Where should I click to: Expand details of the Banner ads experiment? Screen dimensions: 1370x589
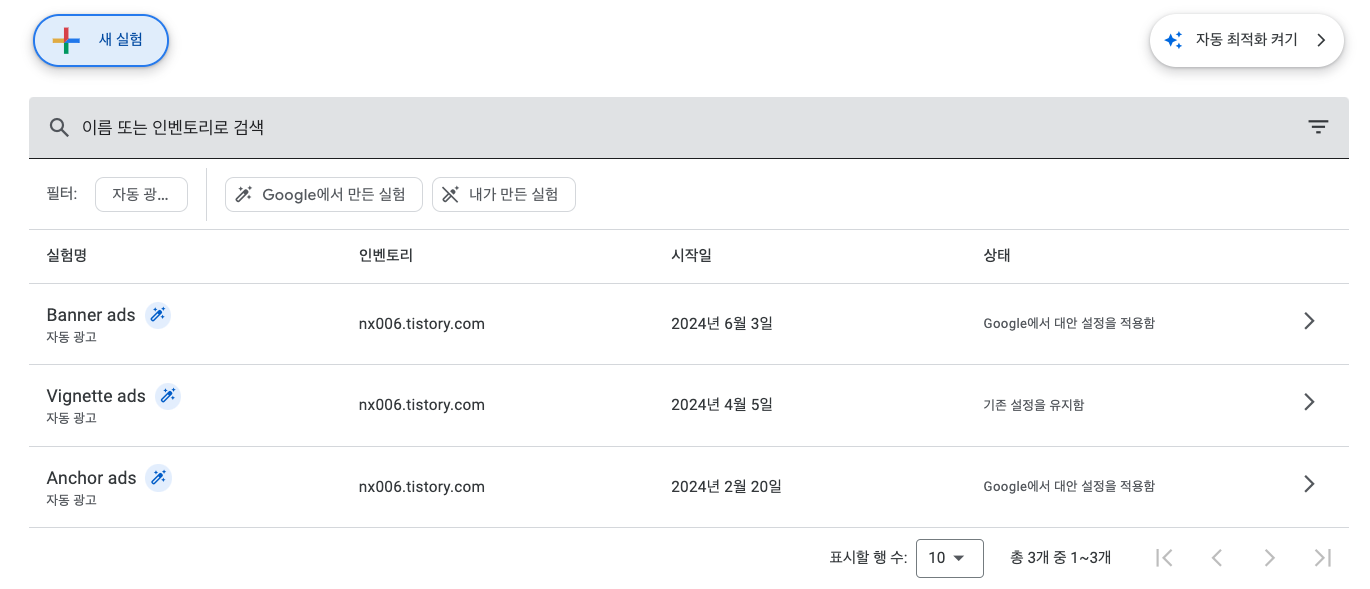click(1309, 321)
